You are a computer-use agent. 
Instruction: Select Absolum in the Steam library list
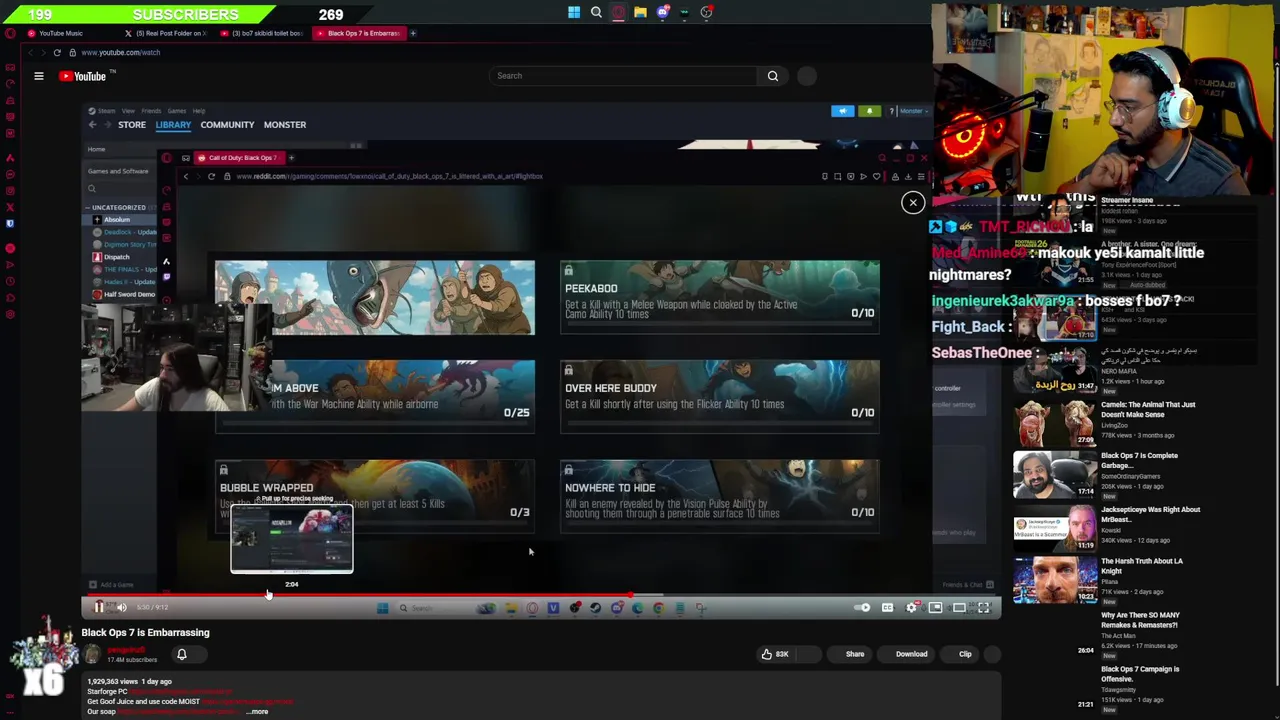click(x=116, y=220)
